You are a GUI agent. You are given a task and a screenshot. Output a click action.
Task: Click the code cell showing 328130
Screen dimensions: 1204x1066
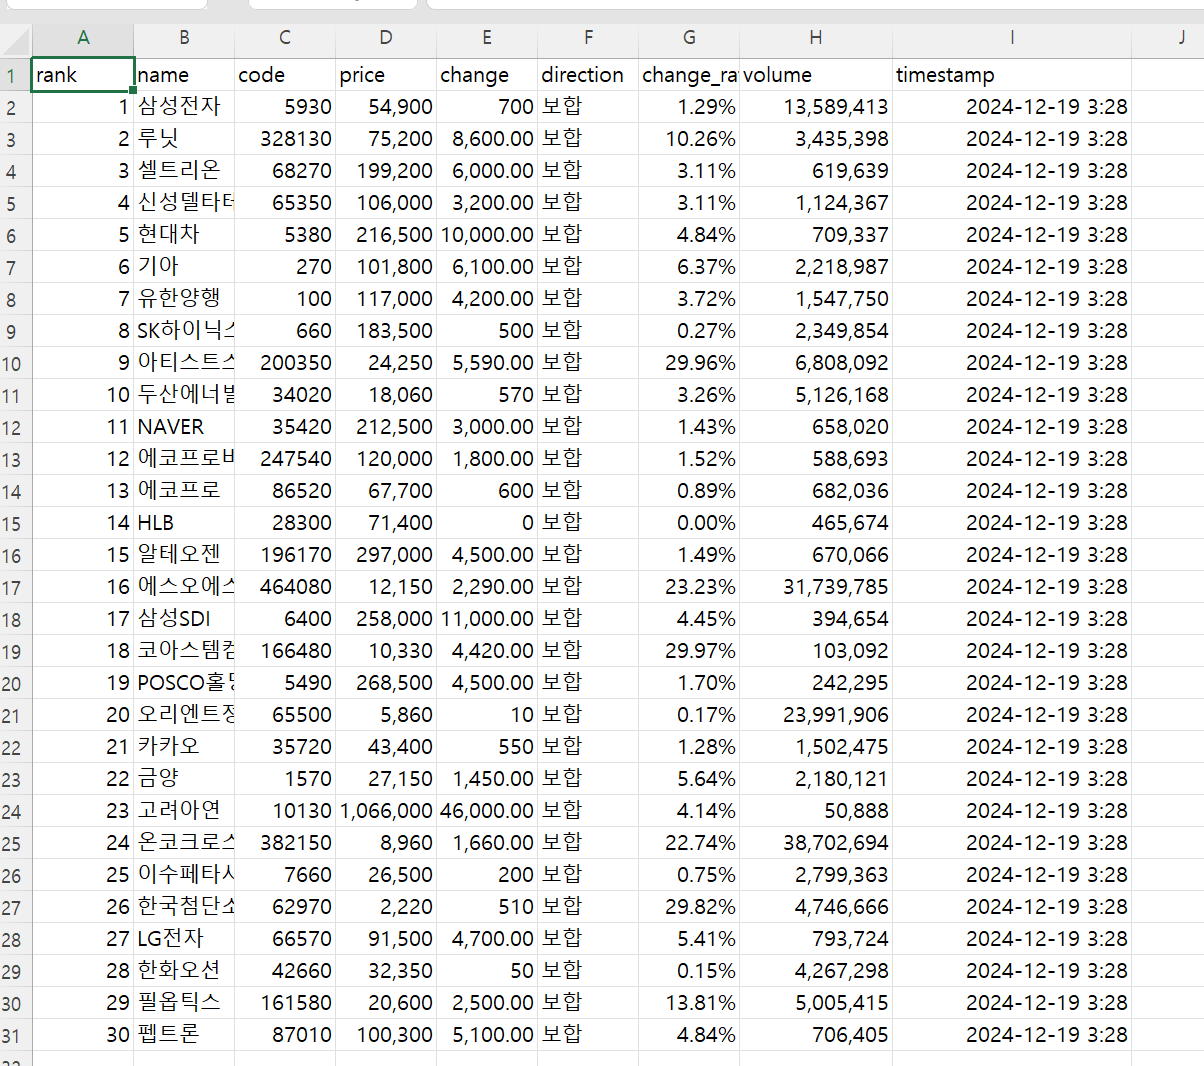pos(285,139)
